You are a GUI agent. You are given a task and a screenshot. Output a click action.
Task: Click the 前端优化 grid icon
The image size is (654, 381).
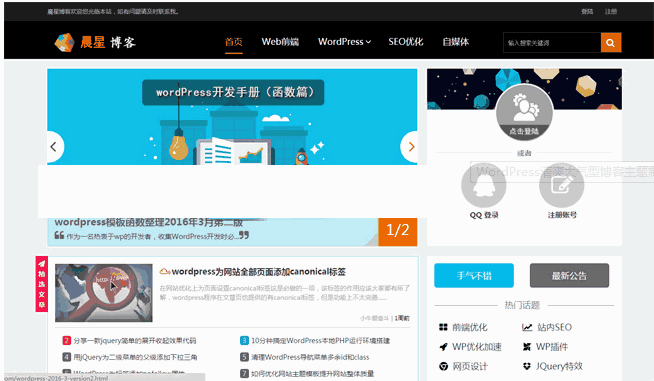tap(443, 327)
